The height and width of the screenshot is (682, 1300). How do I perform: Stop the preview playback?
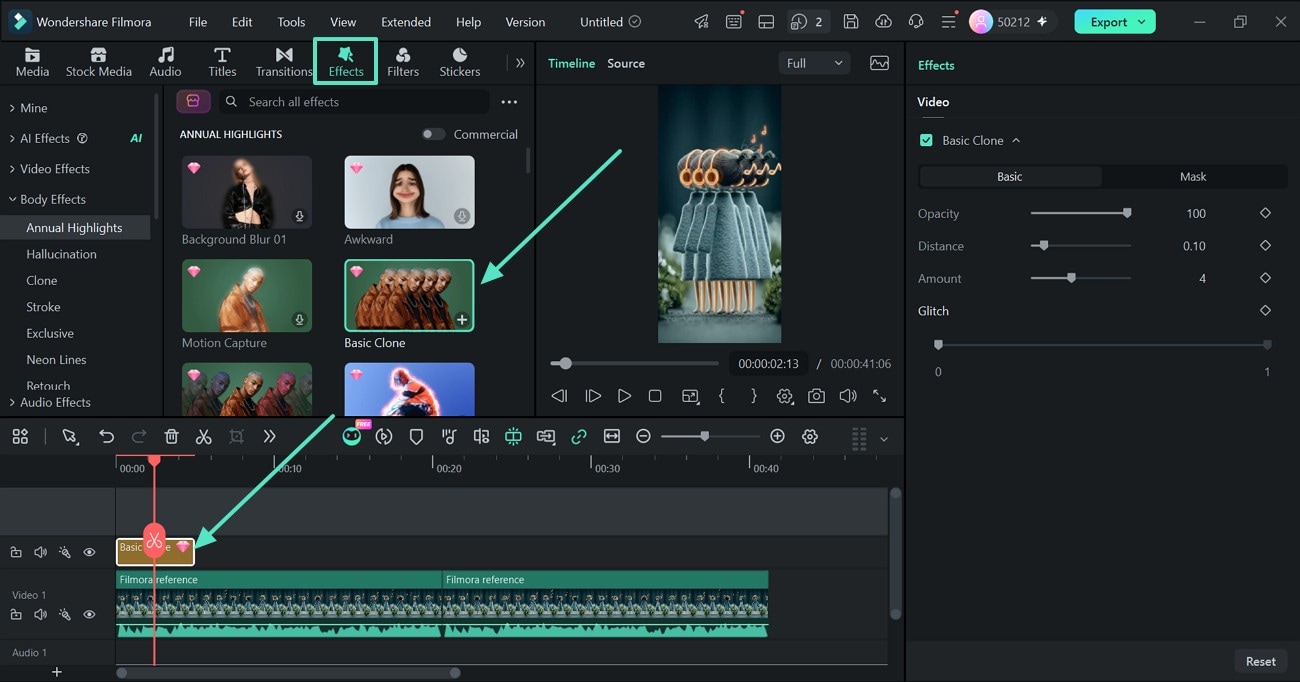click(655, 396)
